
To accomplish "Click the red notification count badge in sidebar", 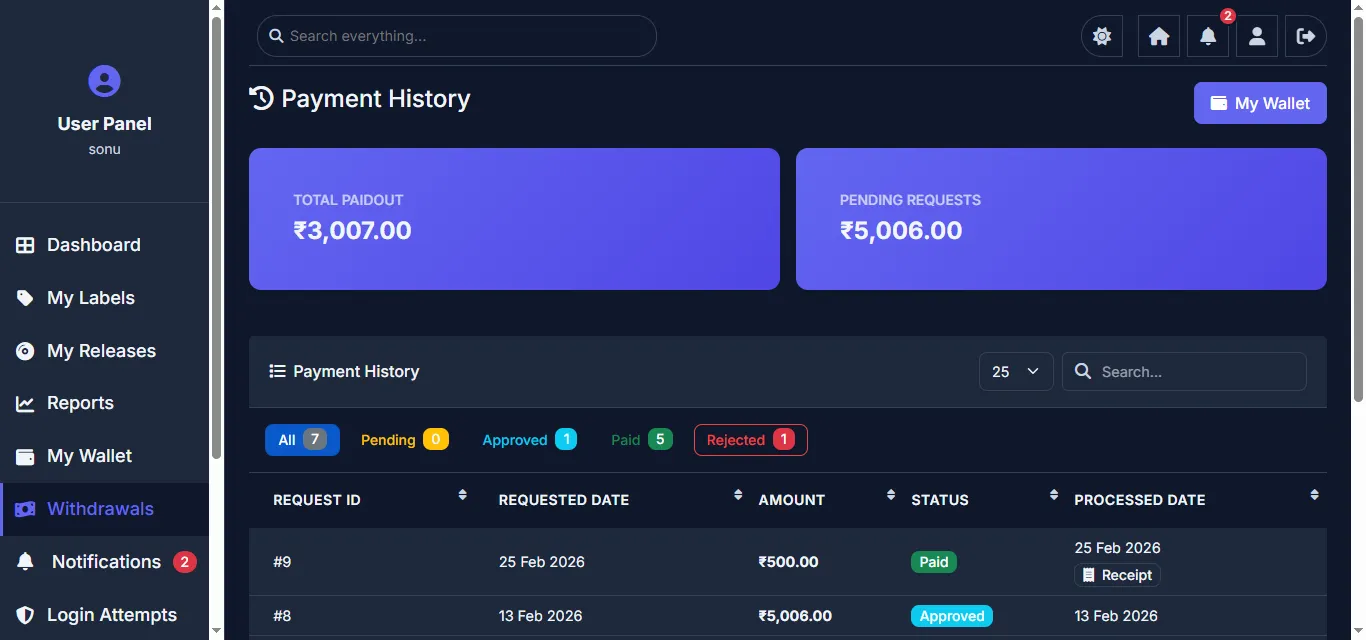I will click(184, 562).
